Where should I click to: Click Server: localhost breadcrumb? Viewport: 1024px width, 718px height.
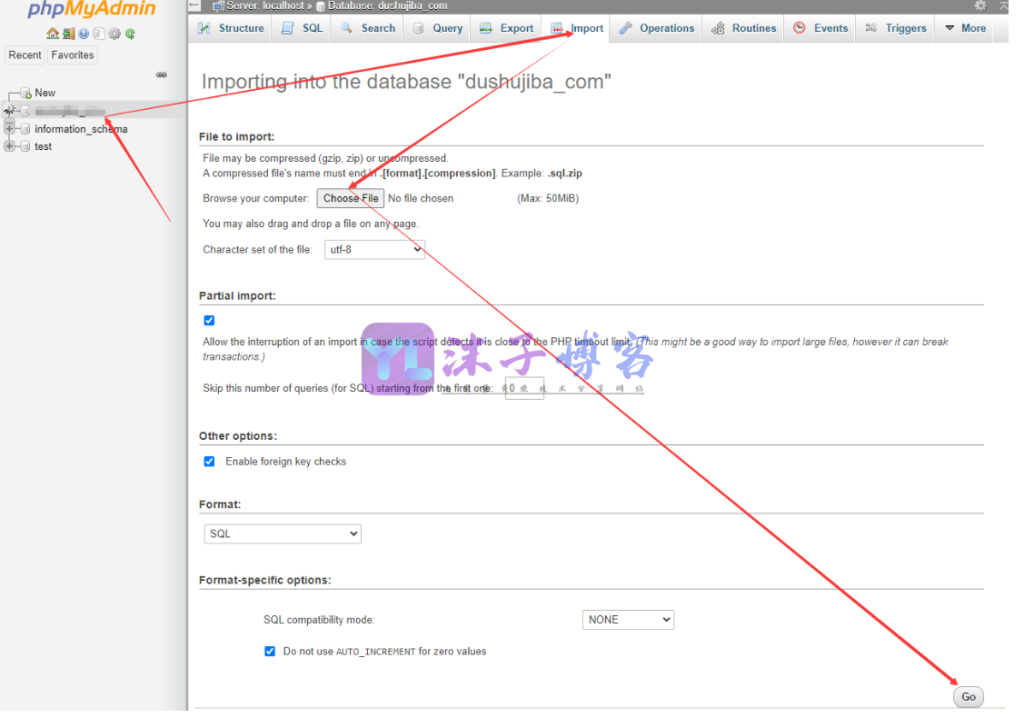coord(264,5)
